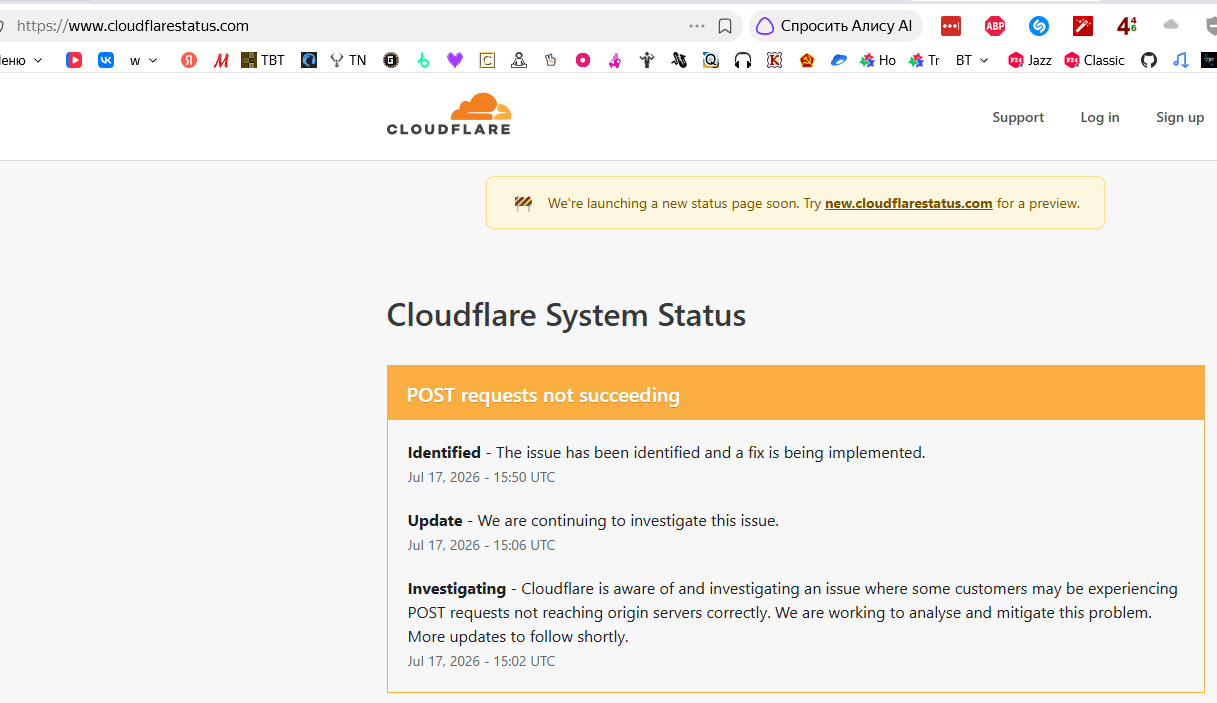This screenshot has height=703, width=1217.
Task: Click the Cloudflare logo
Action: 449,114
